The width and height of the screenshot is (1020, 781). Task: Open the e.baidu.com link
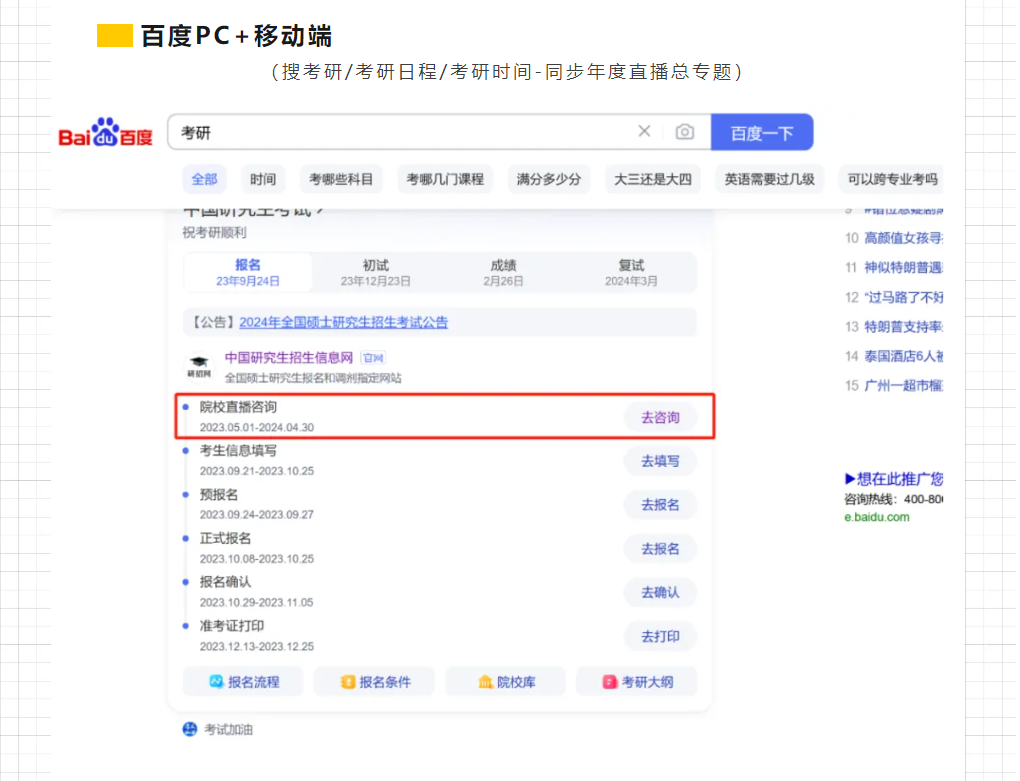click(877, 517)
